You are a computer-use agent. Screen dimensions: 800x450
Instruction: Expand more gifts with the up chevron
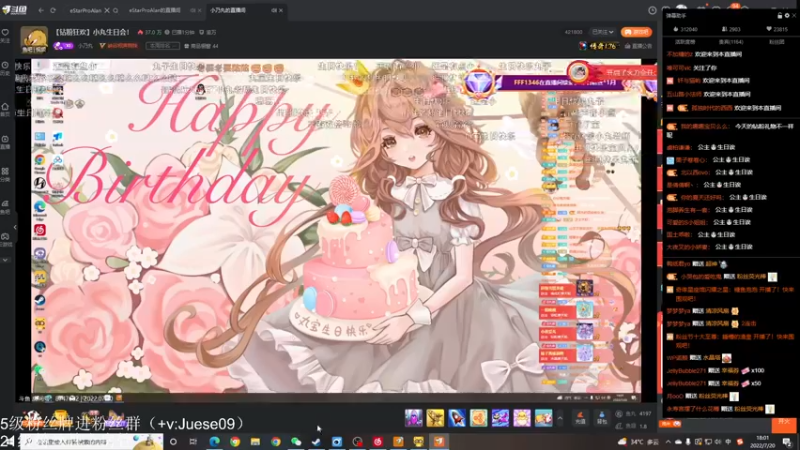click(560, 418)
